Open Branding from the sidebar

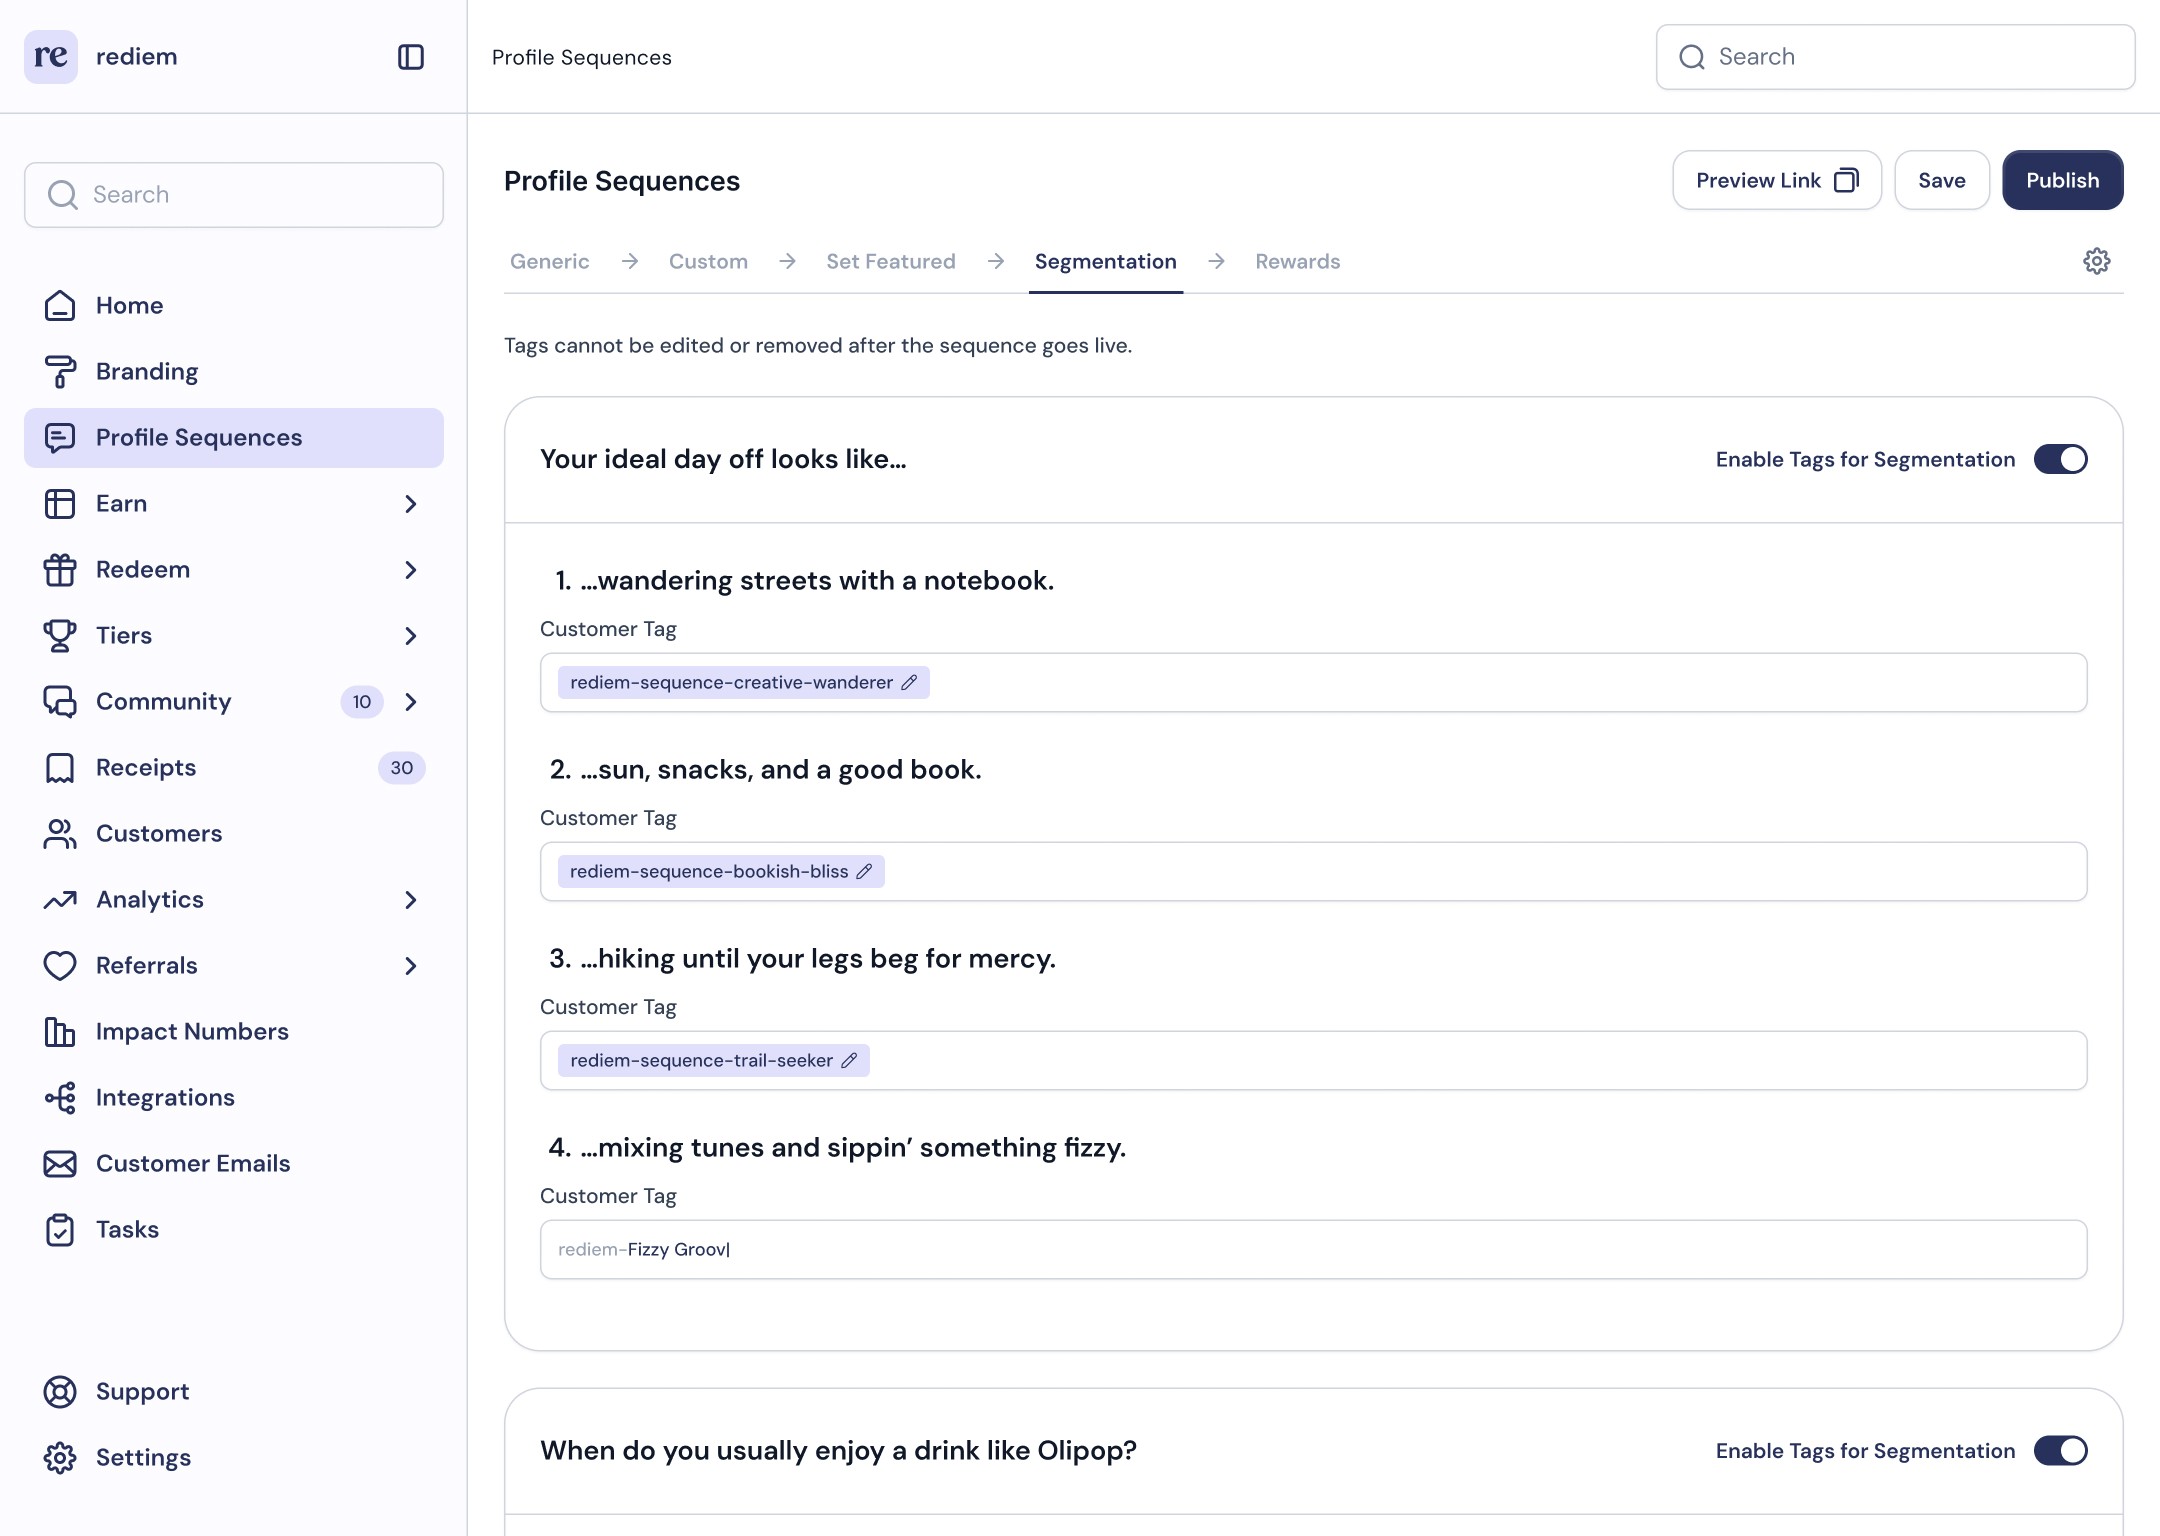[147, 371]
